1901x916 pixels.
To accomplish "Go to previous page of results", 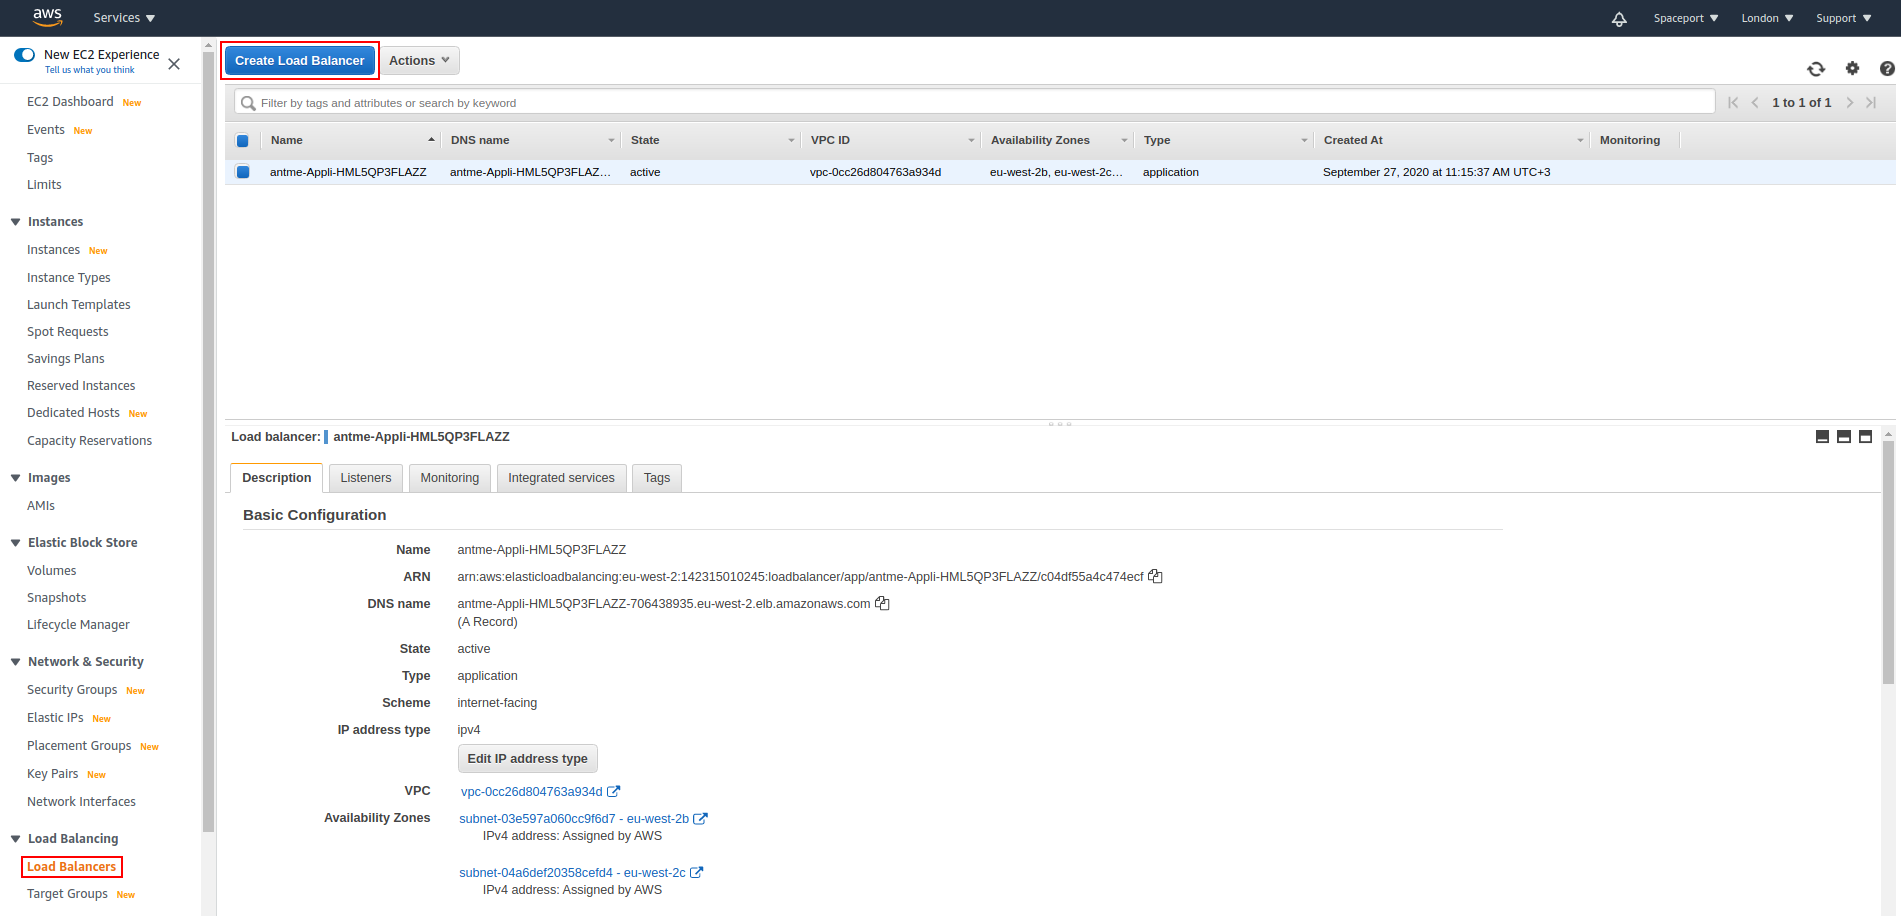I will point(1755,103).
